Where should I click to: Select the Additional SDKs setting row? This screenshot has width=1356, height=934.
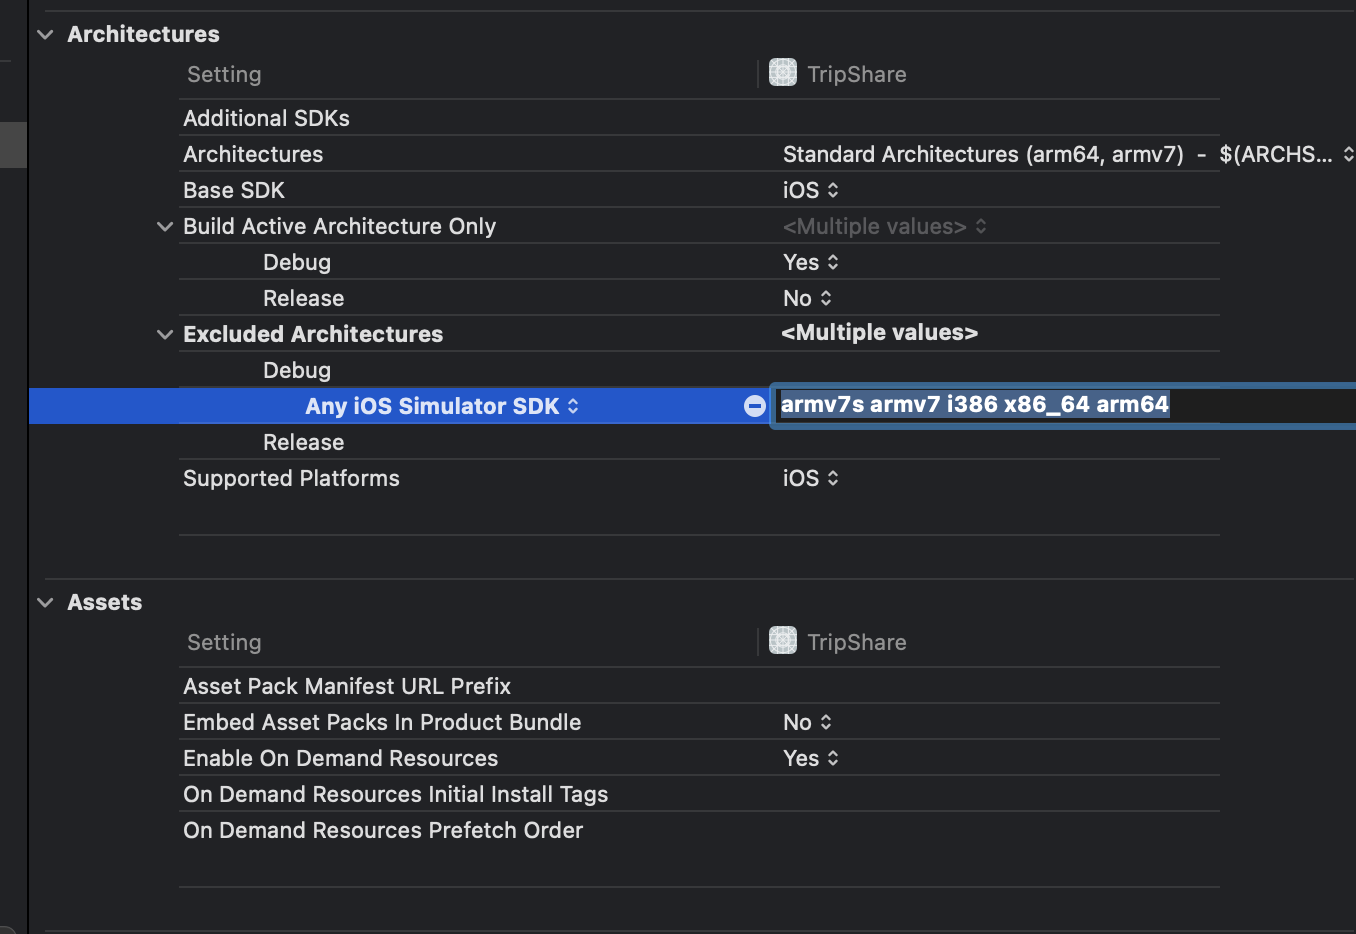click(266, 118)
